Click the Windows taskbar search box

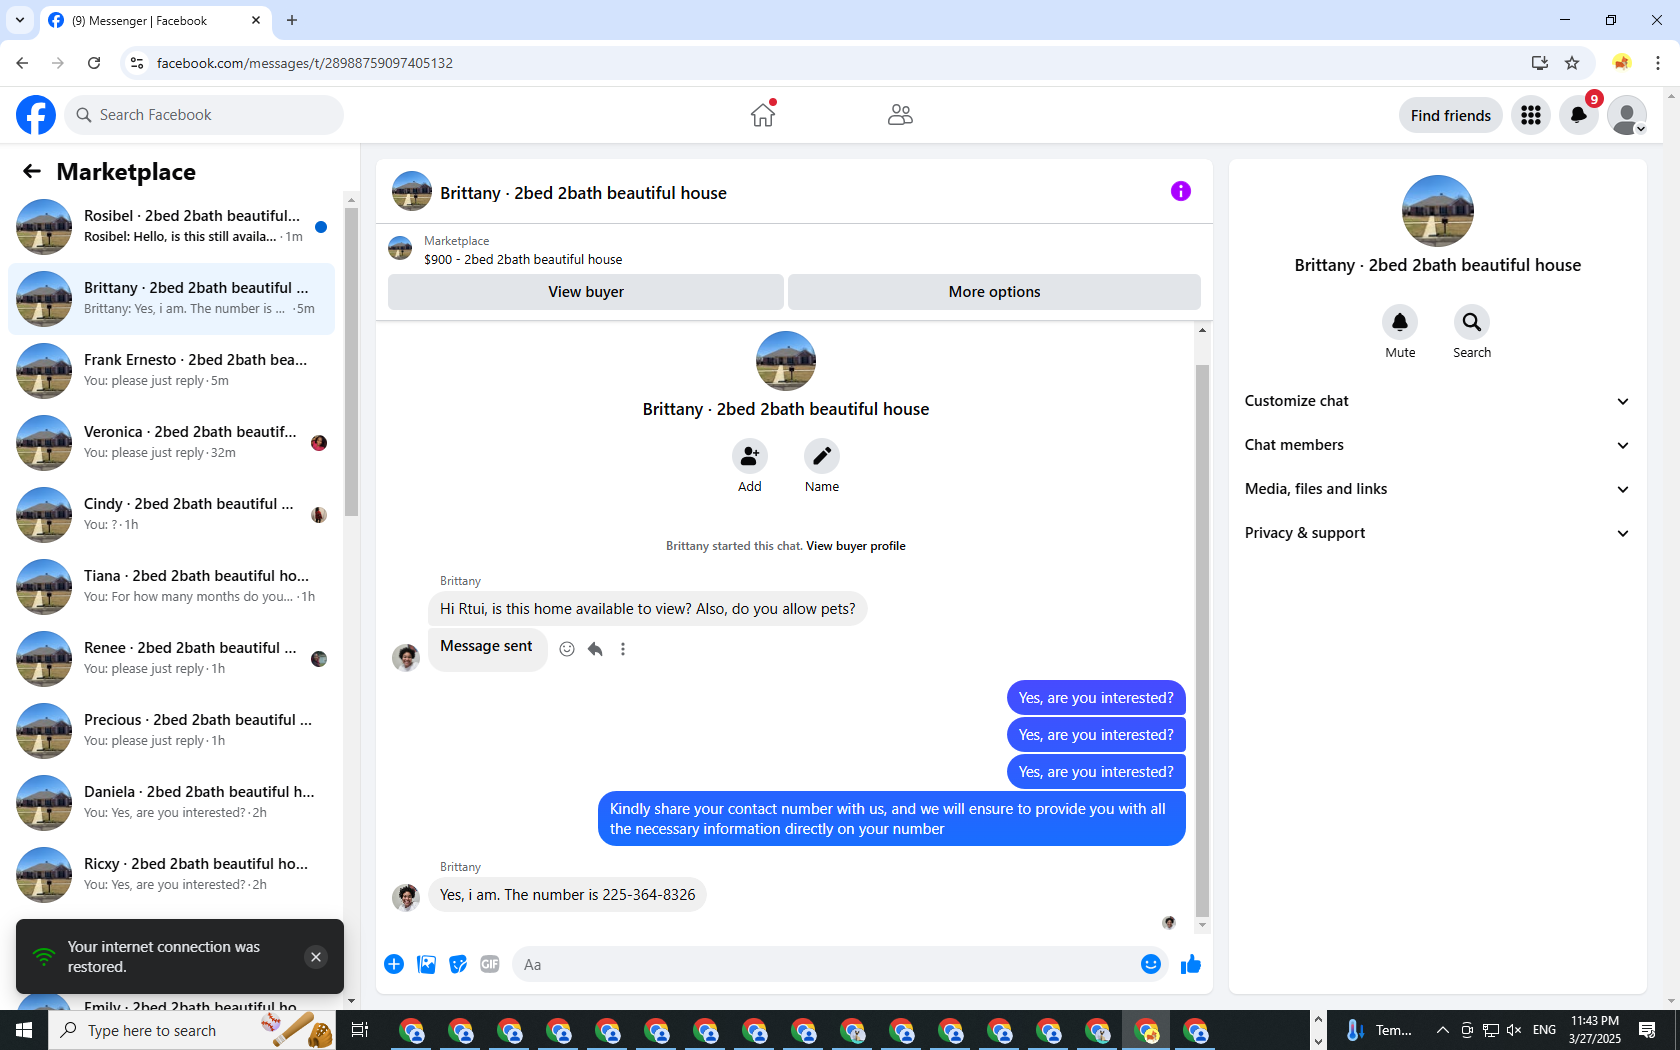pos(192,1030)
